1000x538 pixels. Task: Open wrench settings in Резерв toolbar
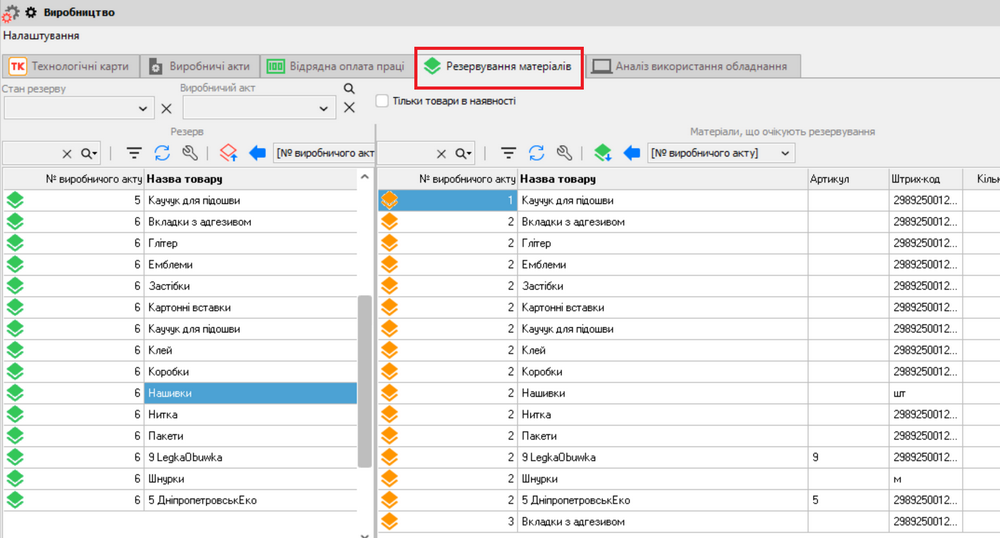[x=190, y=153]
